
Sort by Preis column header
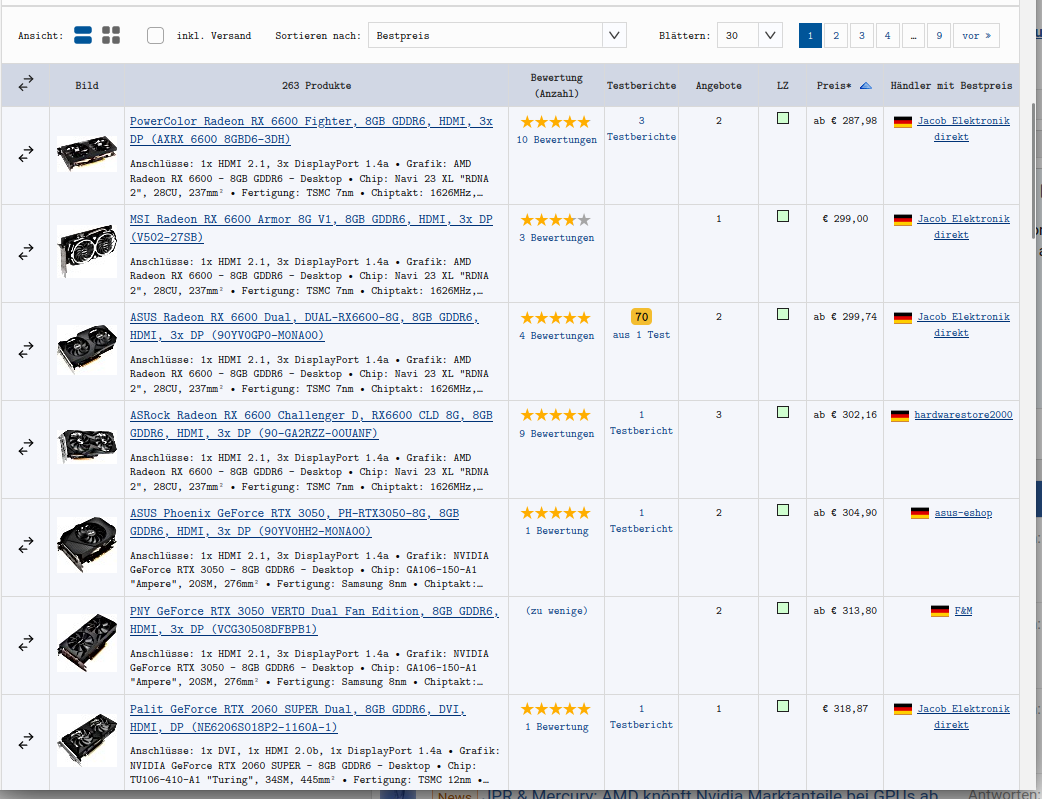(x=833, y=85)
